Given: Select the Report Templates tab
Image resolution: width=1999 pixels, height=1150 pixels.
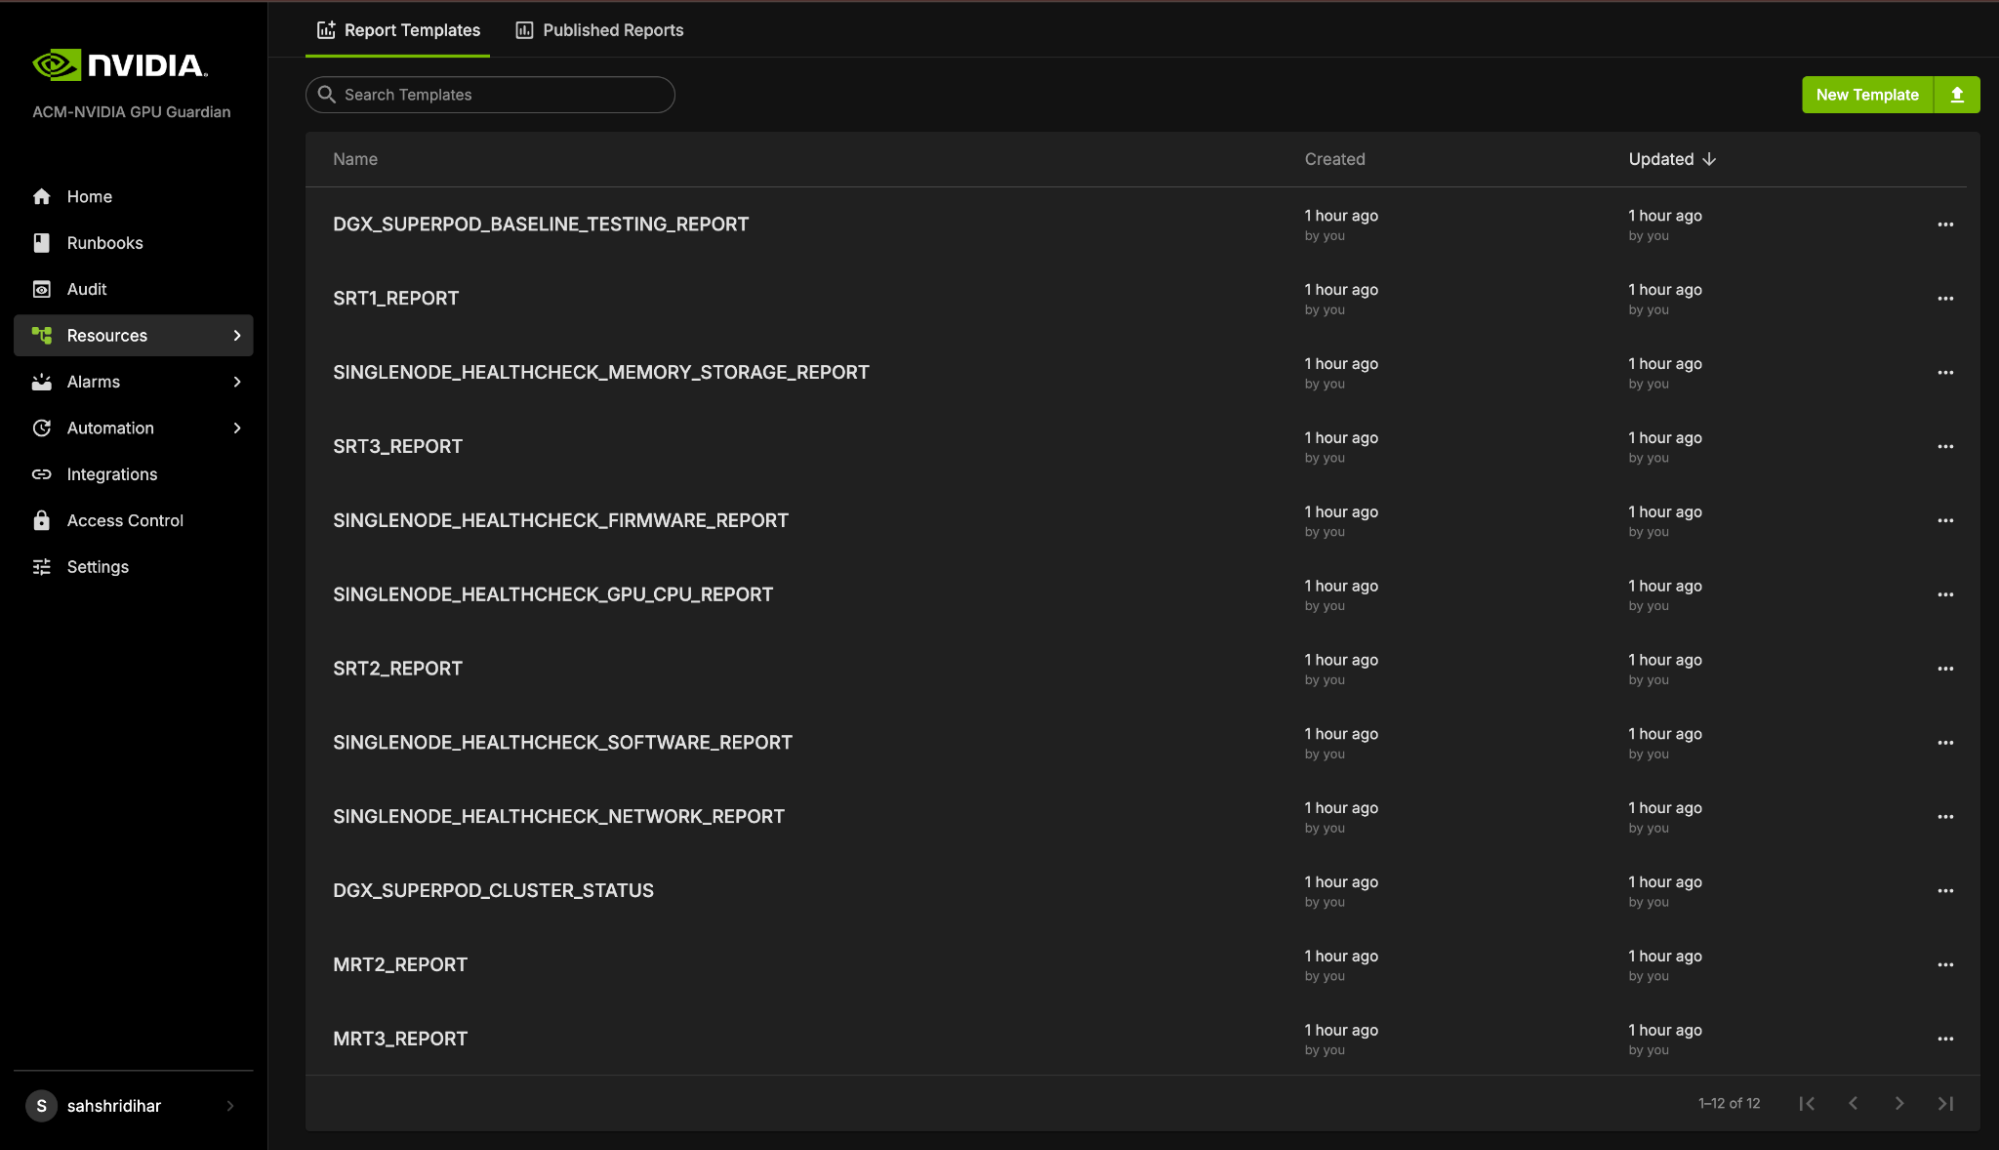Looking at the screenshot, I should [398, 30].
